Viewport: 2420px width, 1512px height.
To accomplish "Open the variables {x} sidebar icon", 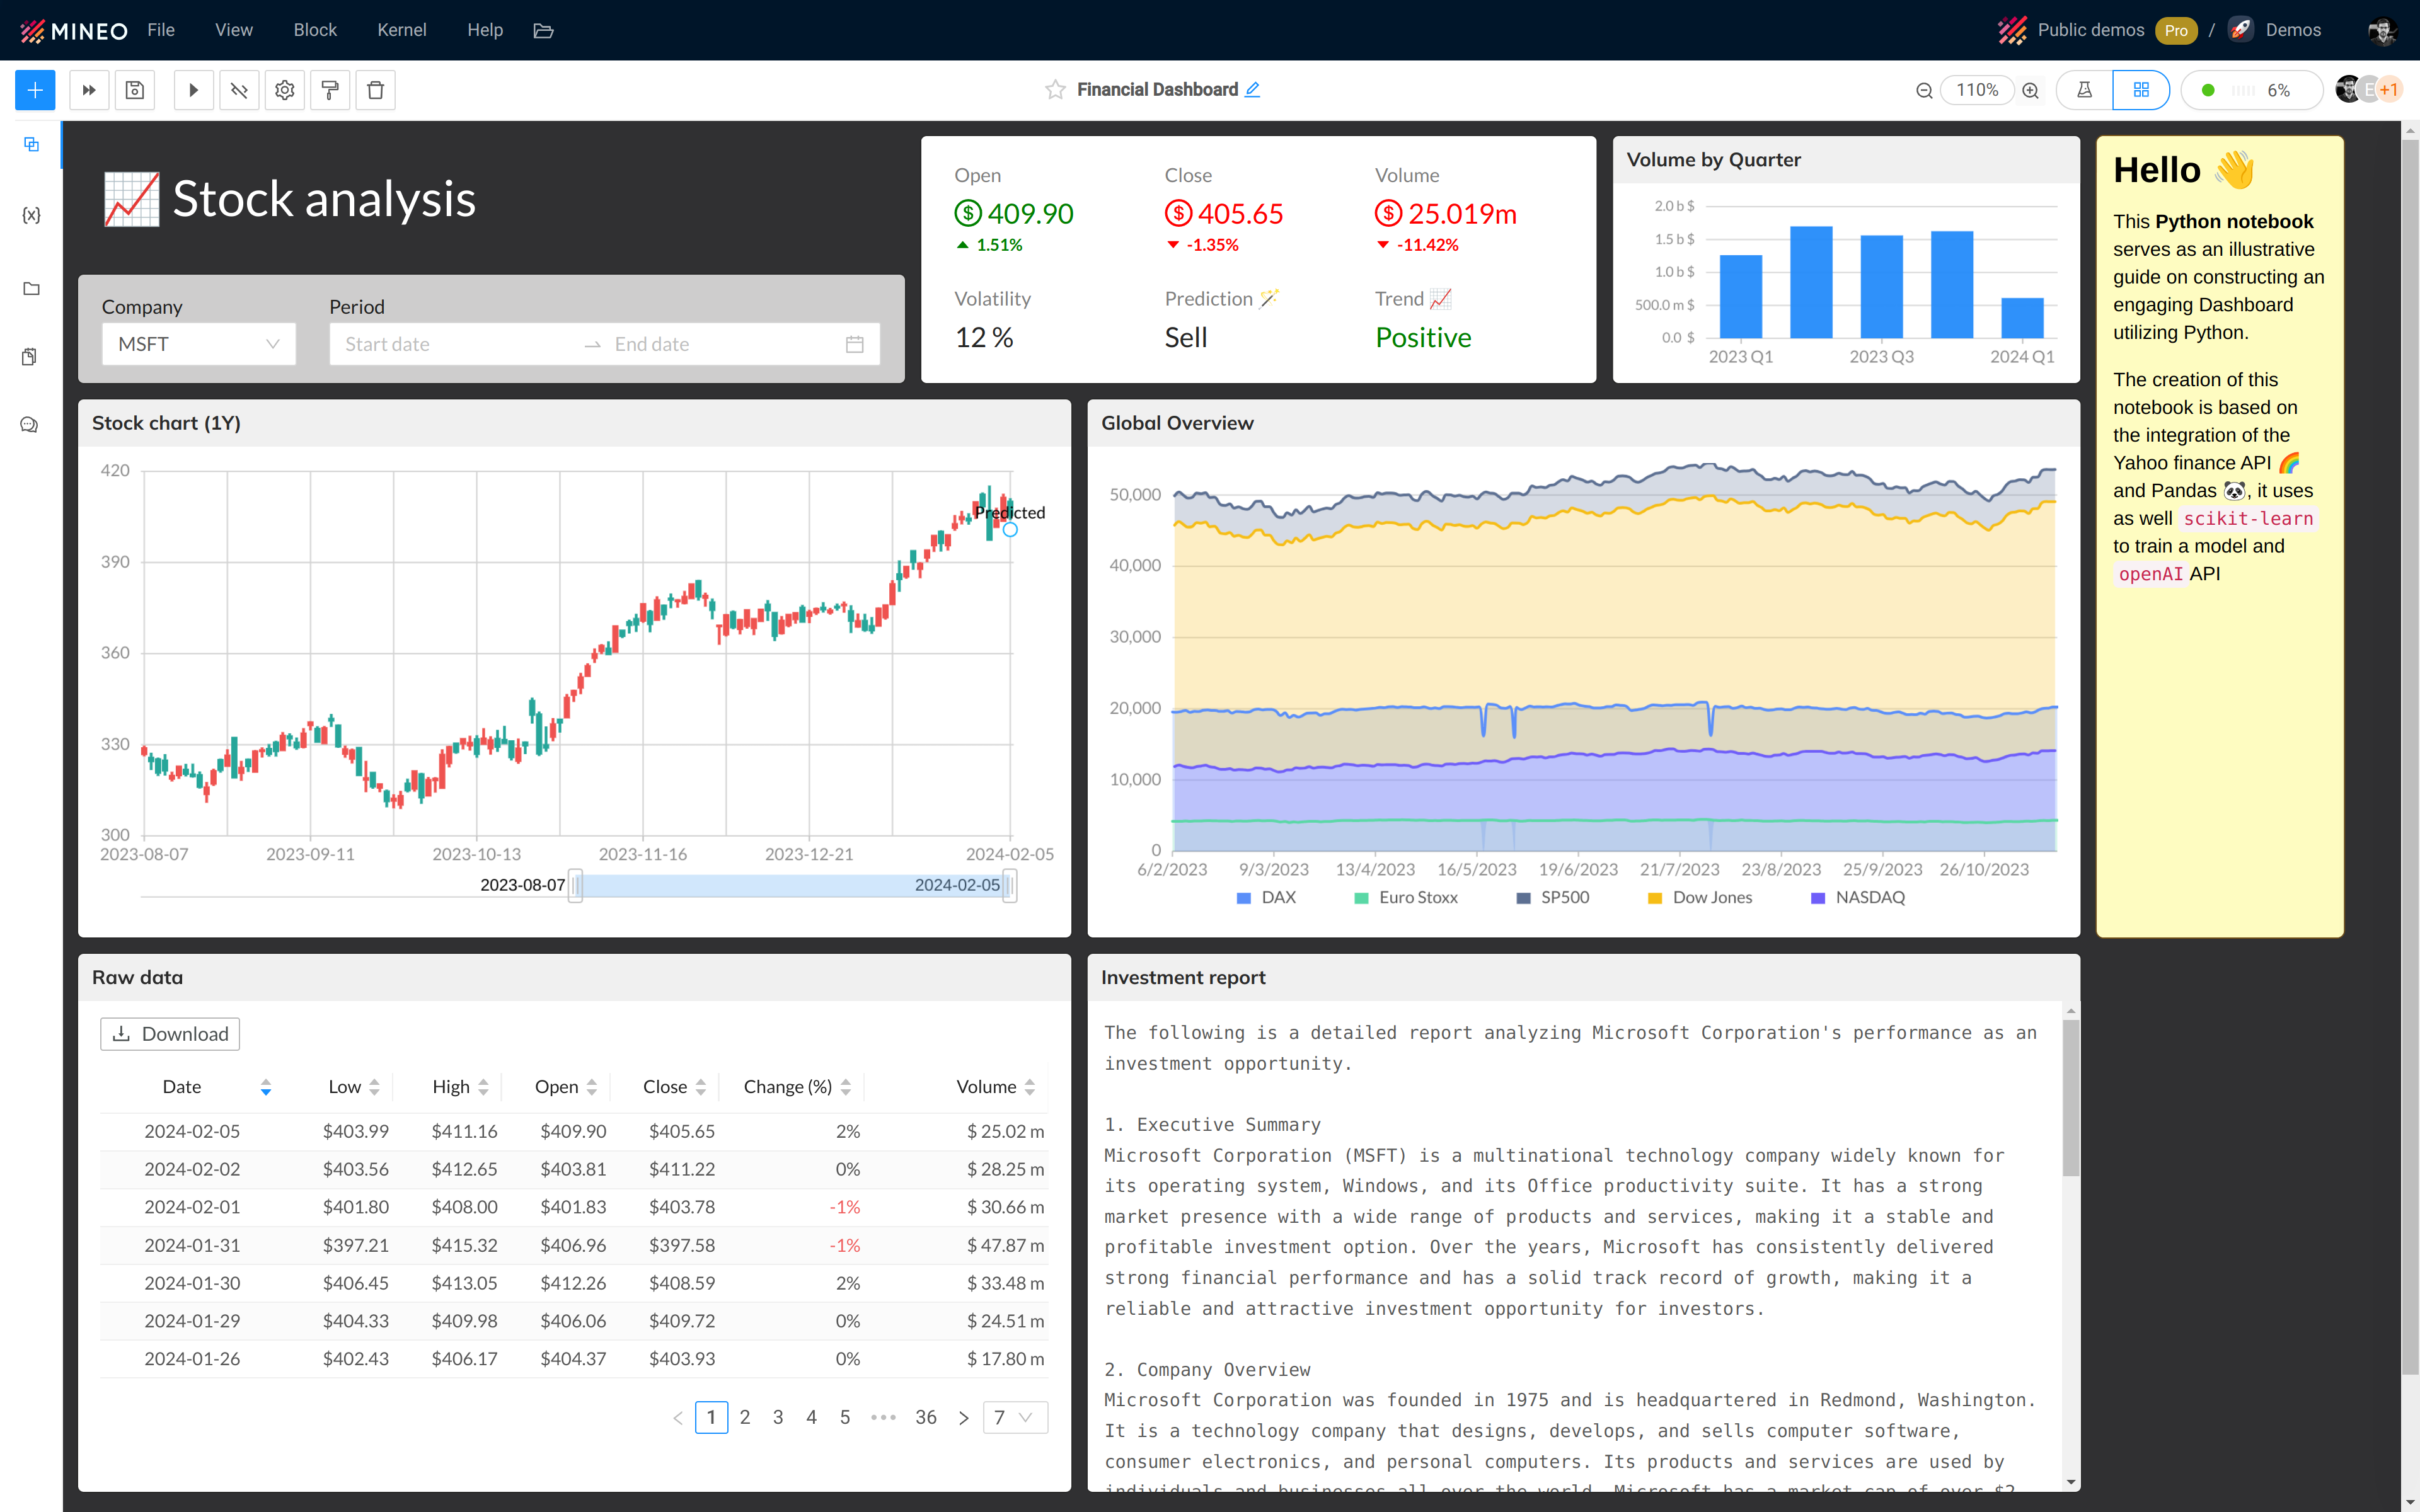I will [x=31, y=215].
